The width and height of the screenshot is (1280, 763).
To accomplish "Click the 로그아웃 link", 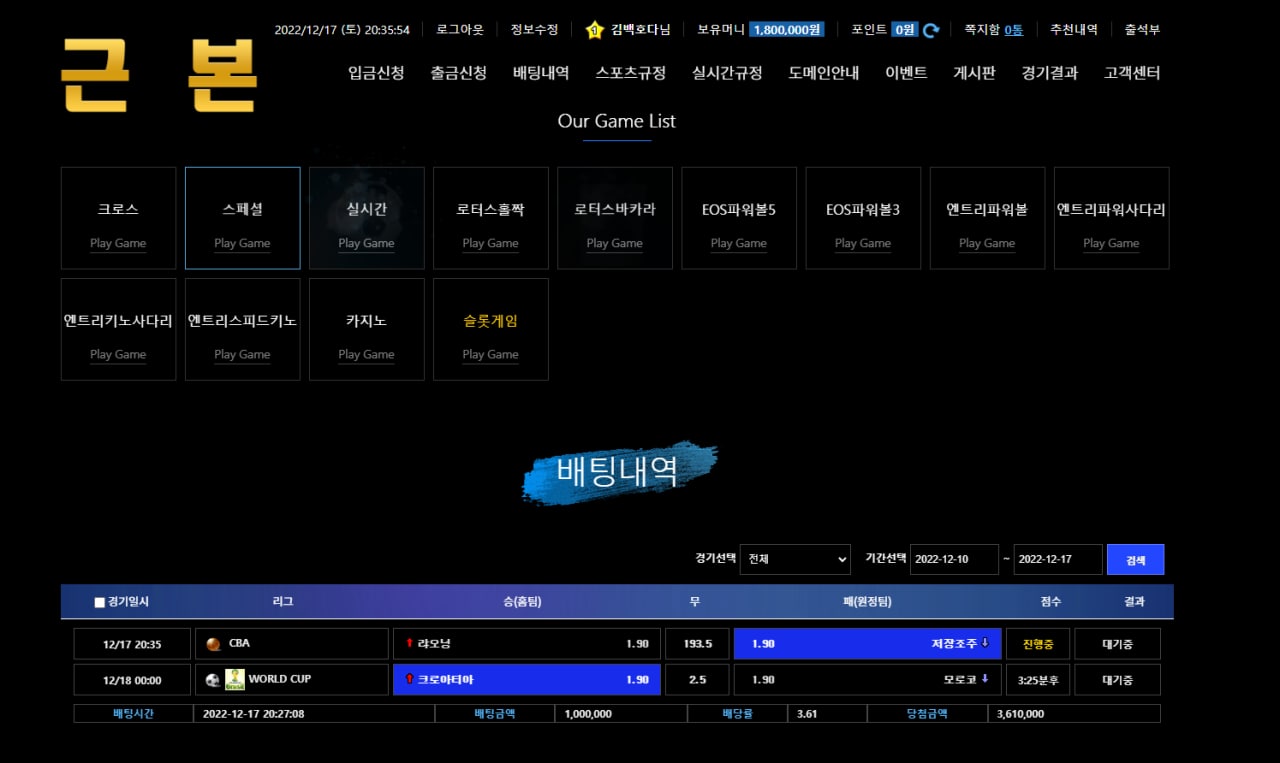I will tap(460, 30).
